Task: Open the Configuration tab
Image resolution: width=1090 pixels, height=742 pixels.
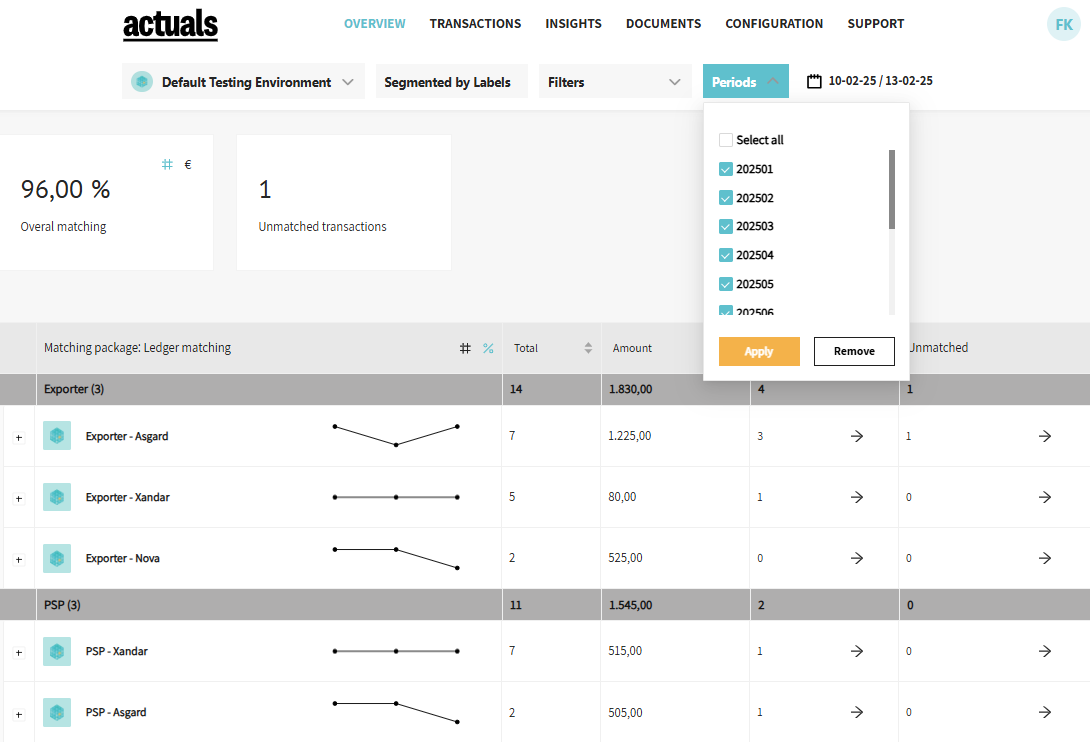Action: pos(774,24)
